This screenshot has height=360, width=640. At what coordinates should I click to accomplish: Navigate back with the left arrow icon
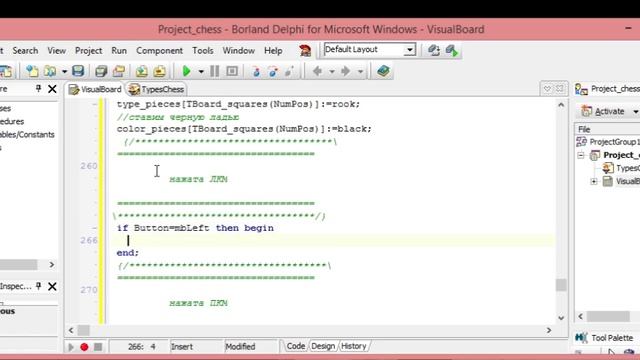pos(317,71)
